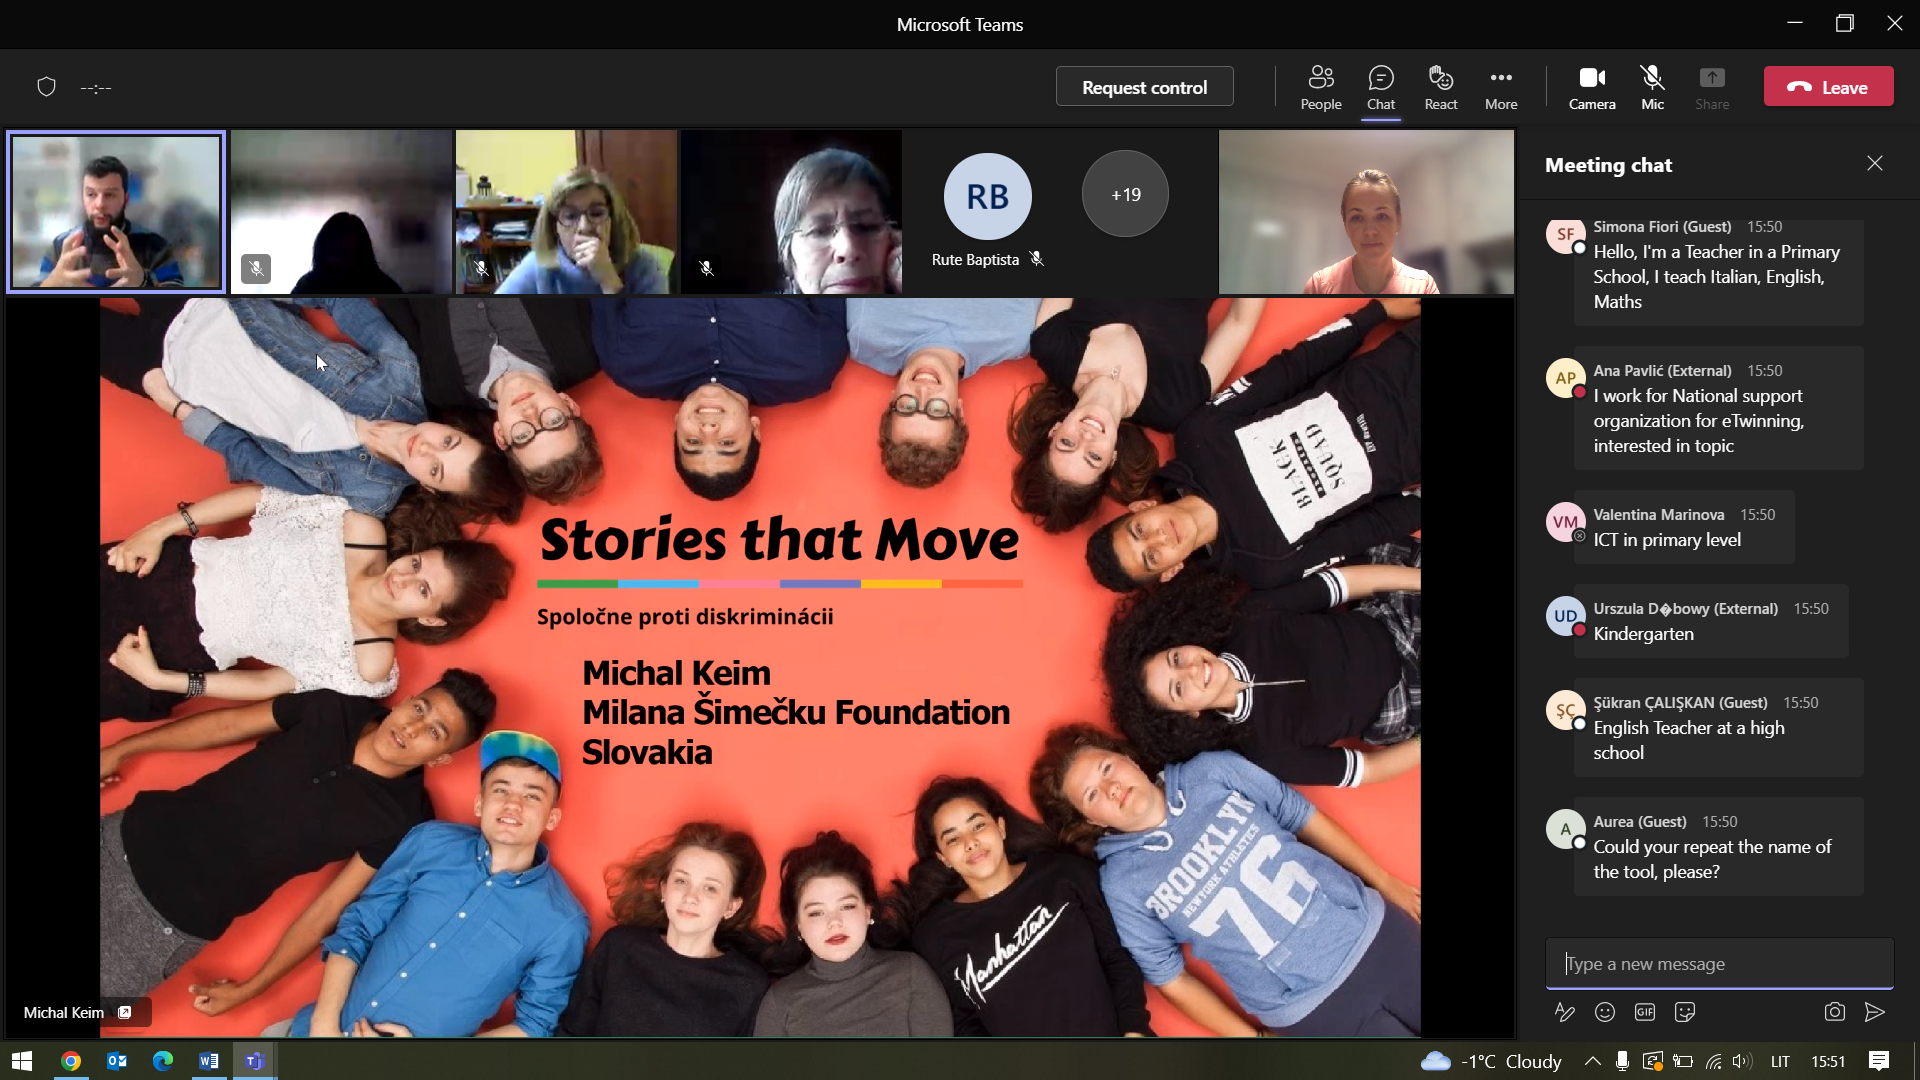Click the microphone in-use tray icon
Screen dimensions: 1920x1080
tap(1622, 1061)
